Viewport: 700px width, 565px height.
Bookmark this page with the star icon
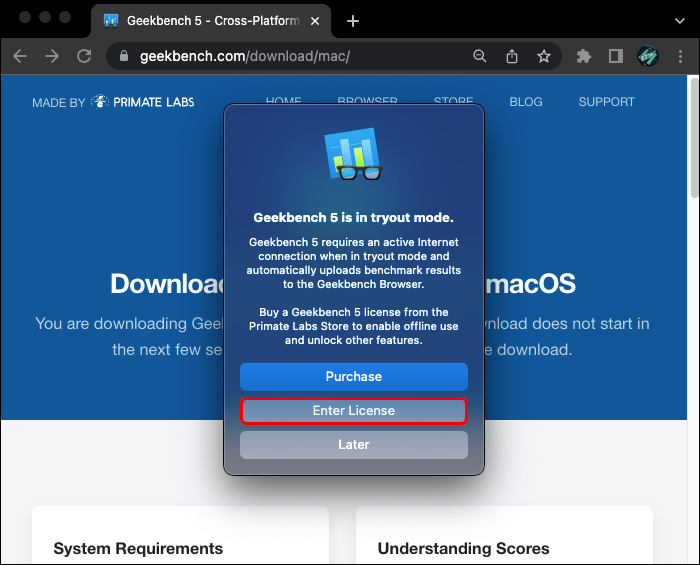click(x=543, y=56)
